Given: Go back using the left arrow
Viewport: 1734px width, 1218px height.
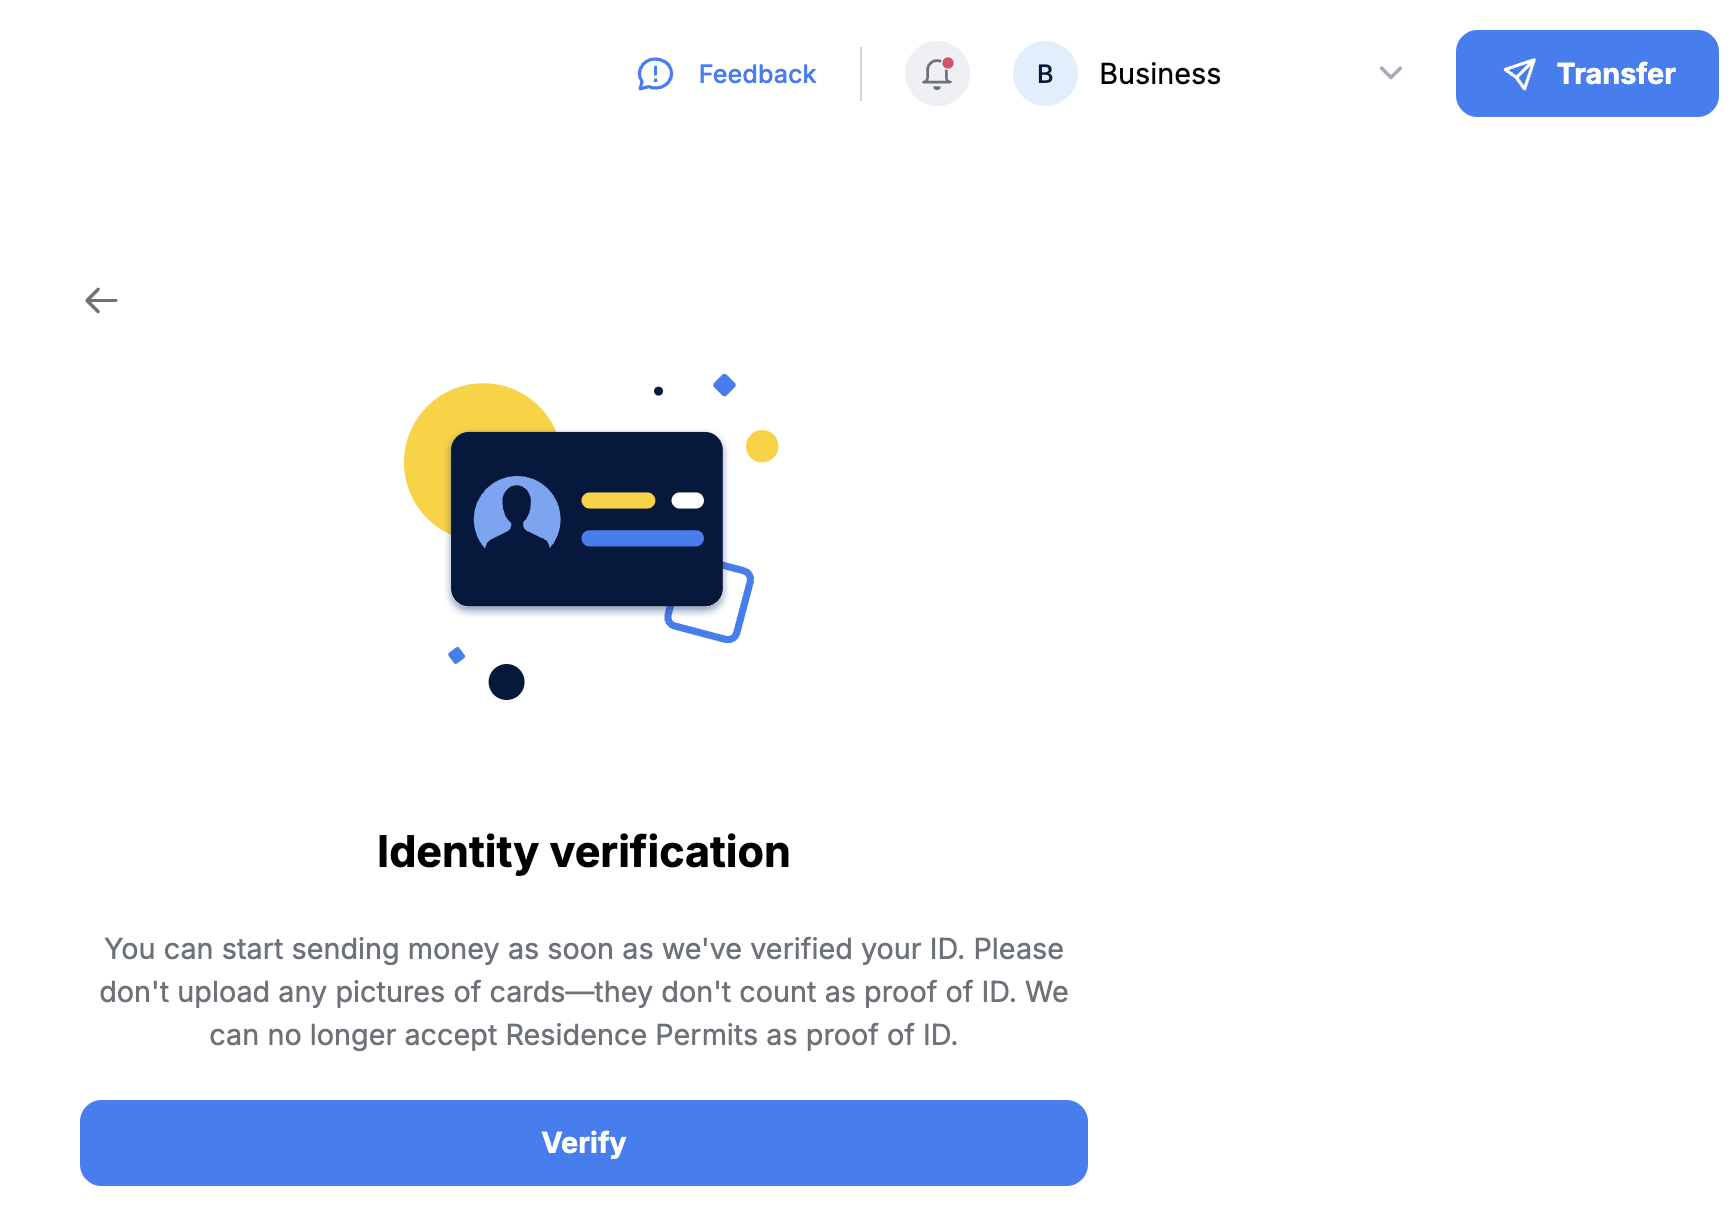Looking at the screenshot, I should [x=101, y=300].
